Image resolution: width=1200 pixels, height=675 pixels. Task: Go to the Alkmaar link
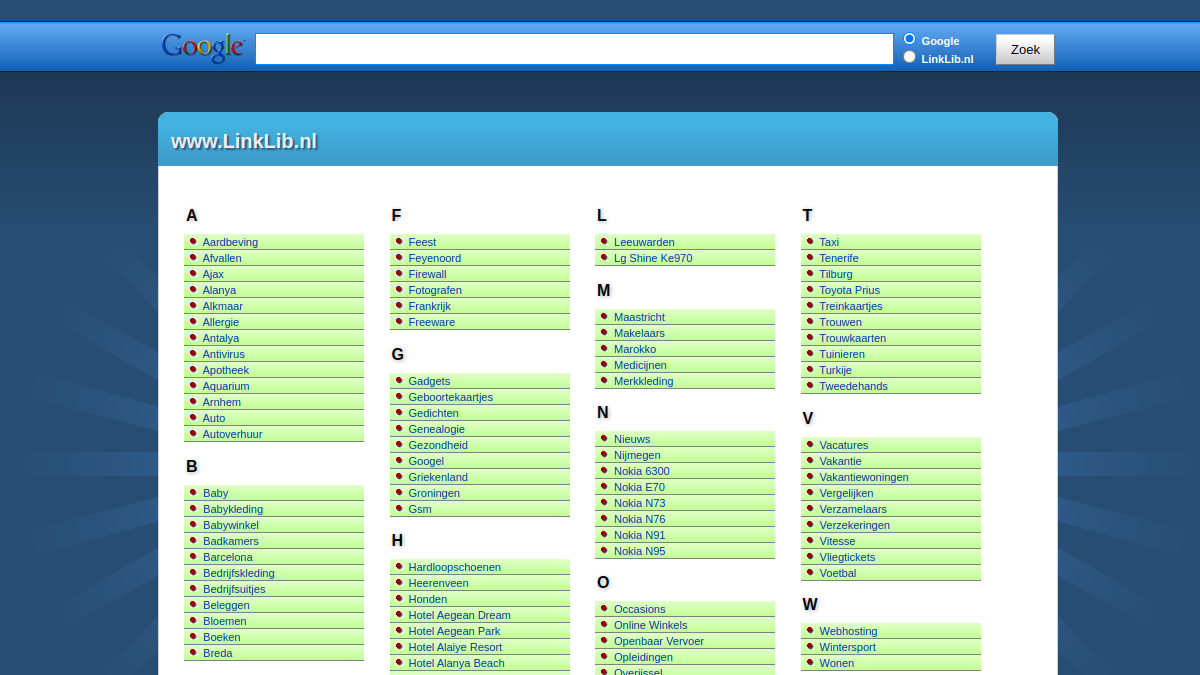tap(222, 306)
